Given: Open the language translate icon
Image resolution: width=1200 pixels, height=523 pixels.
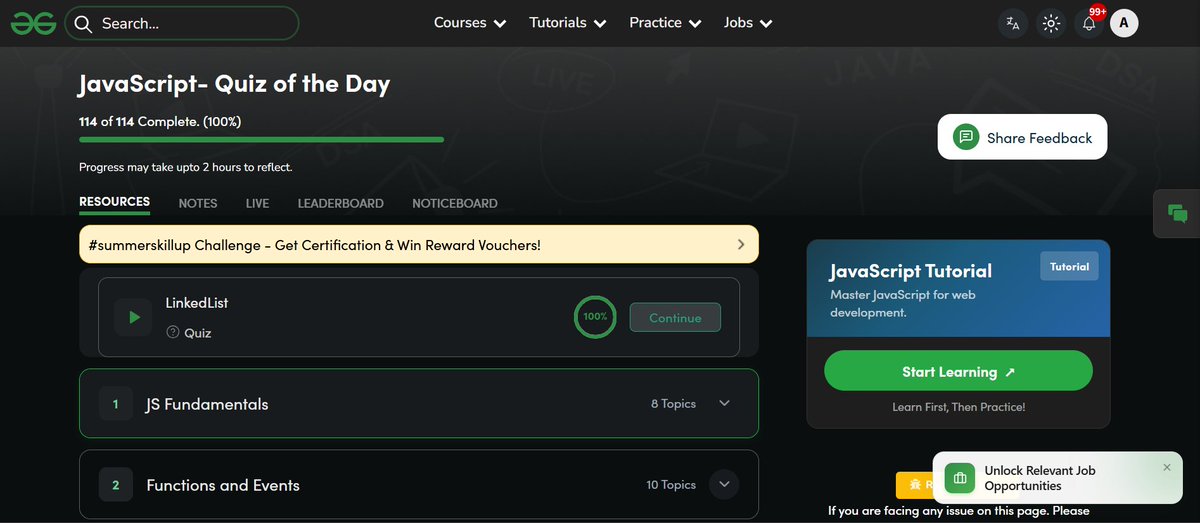Looking at the screenshot, I should point(1013,23).
